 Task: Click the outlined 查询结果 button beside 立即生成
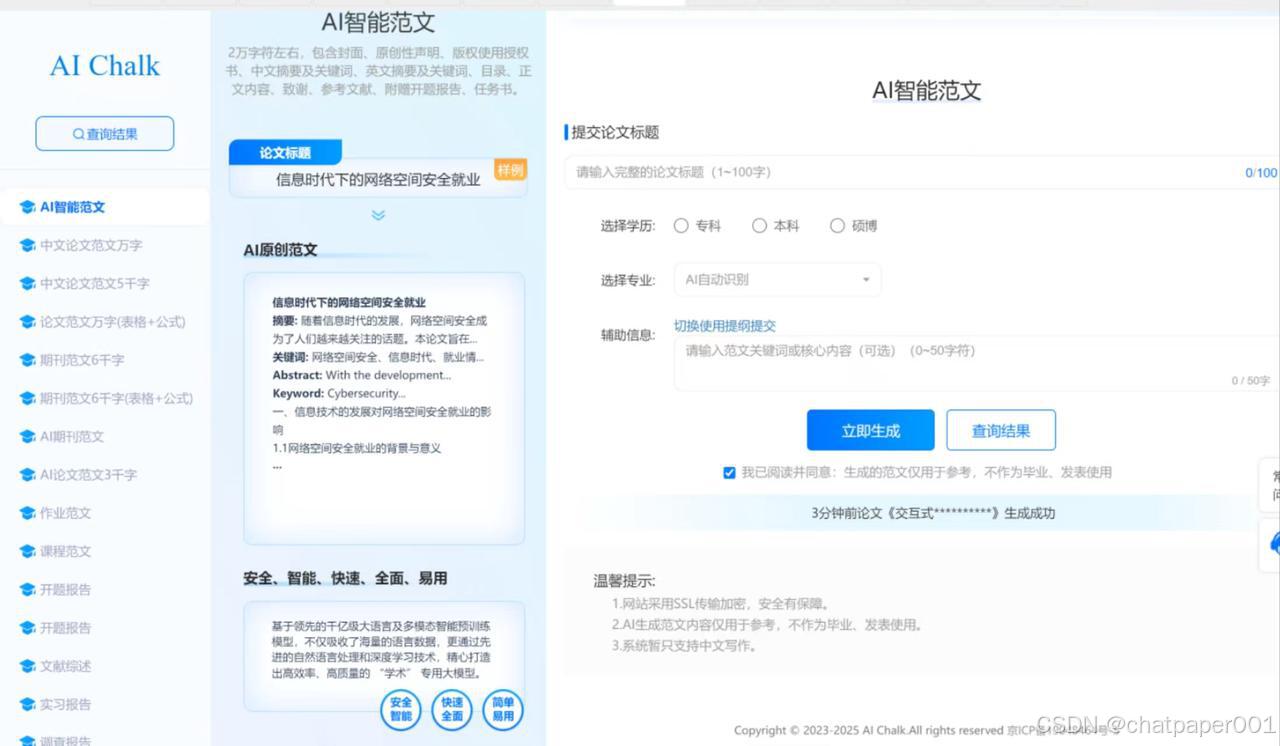[x=1001, y=431]
